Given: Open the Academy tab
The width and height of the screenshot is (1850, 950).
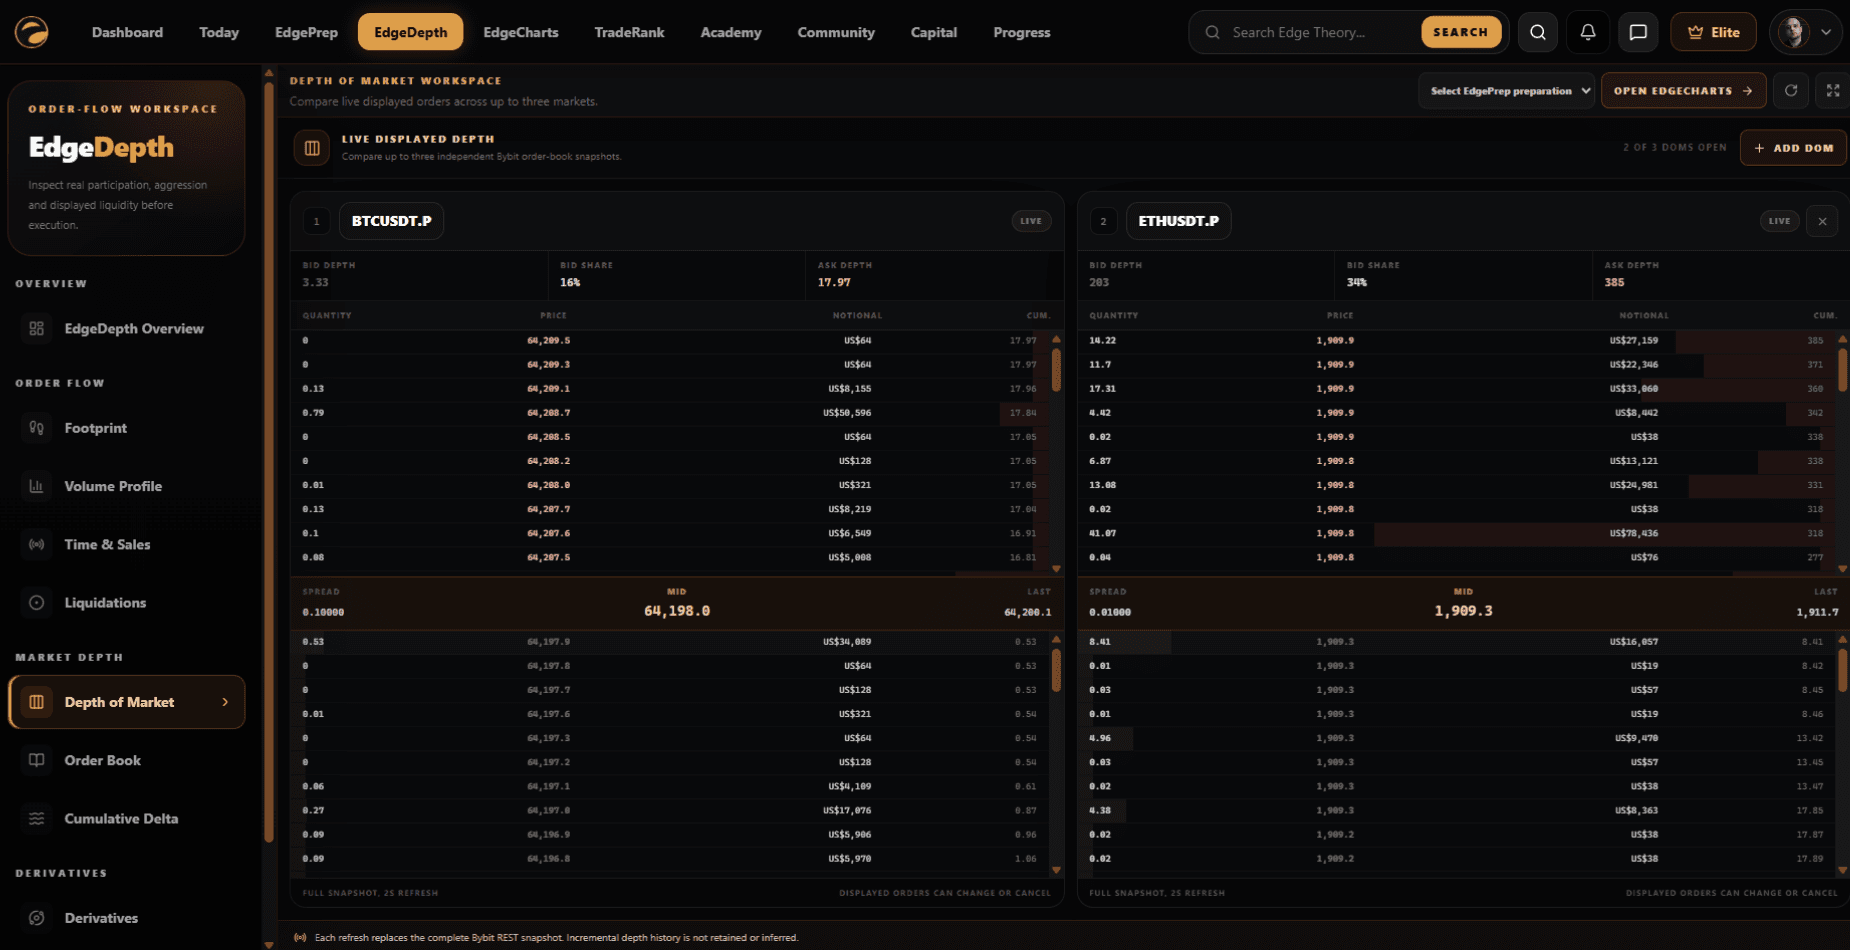Looking at the screenshot, I should (x=731, y=32).
